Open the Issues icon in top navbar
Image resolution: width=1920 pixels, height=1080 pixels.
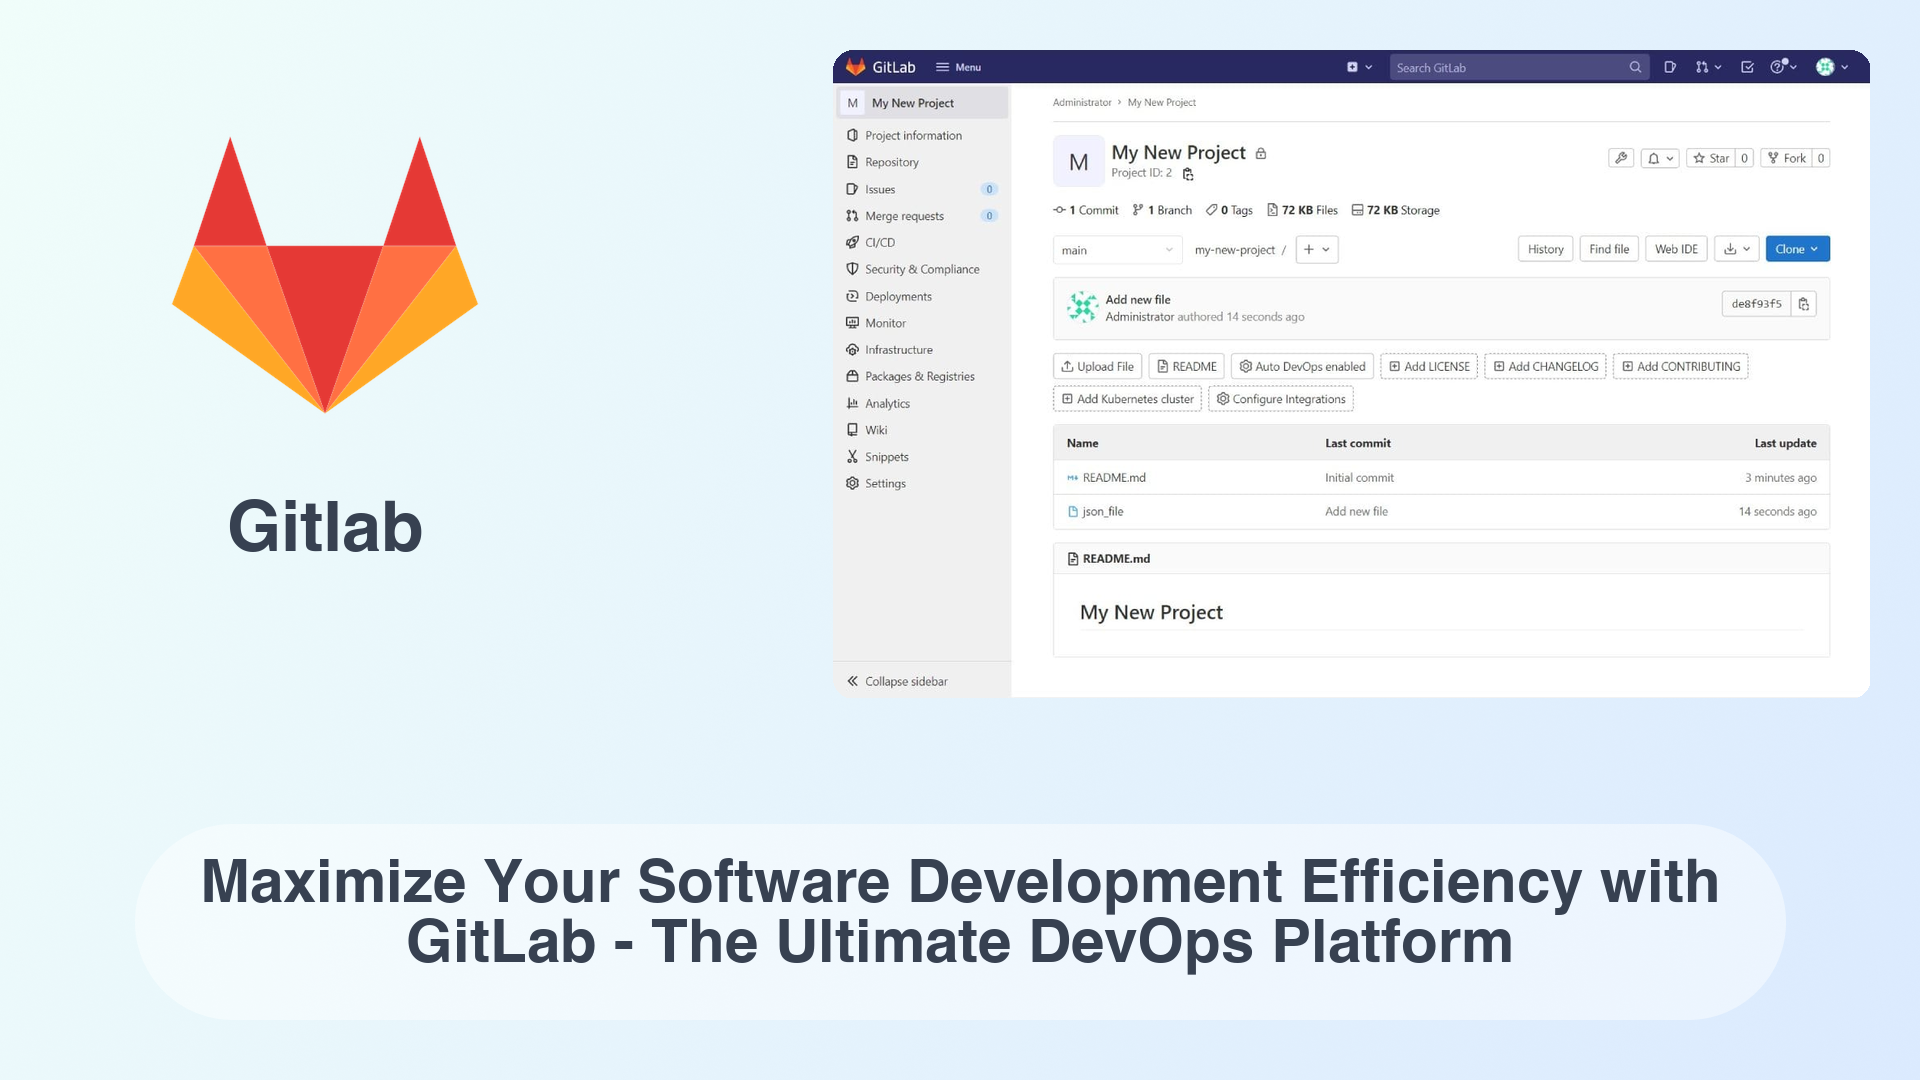pyautogui.click(x=1670, y=67)
